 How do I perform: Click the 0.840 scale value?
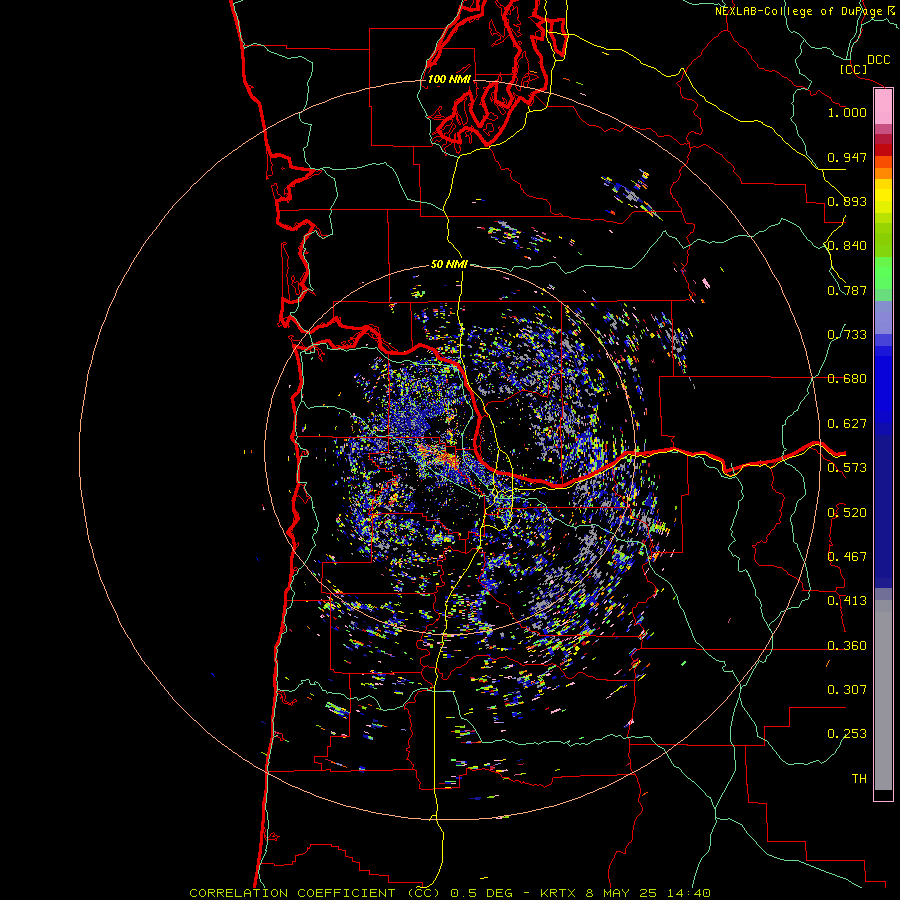[x=847, y=246]
